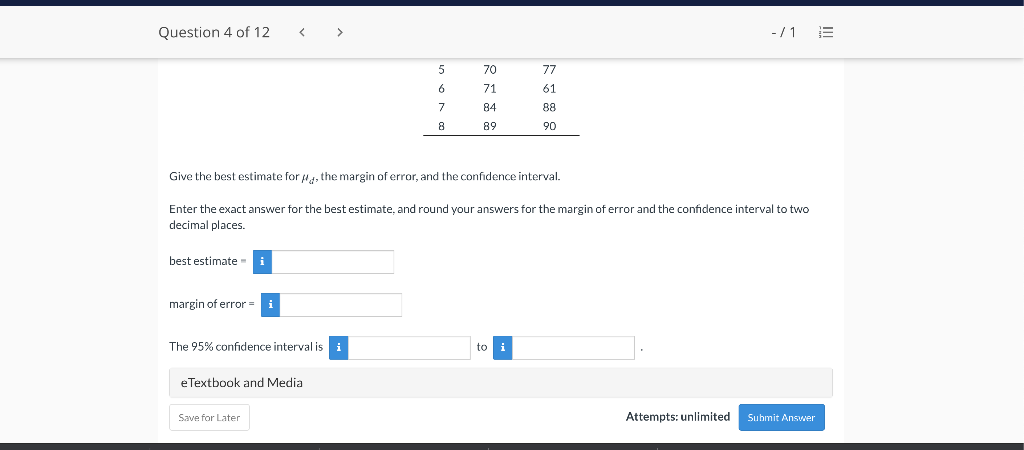Select the 'Enter the exact answer' instruction text
This screenshot has height=450, width=1024.
(489, 217)
